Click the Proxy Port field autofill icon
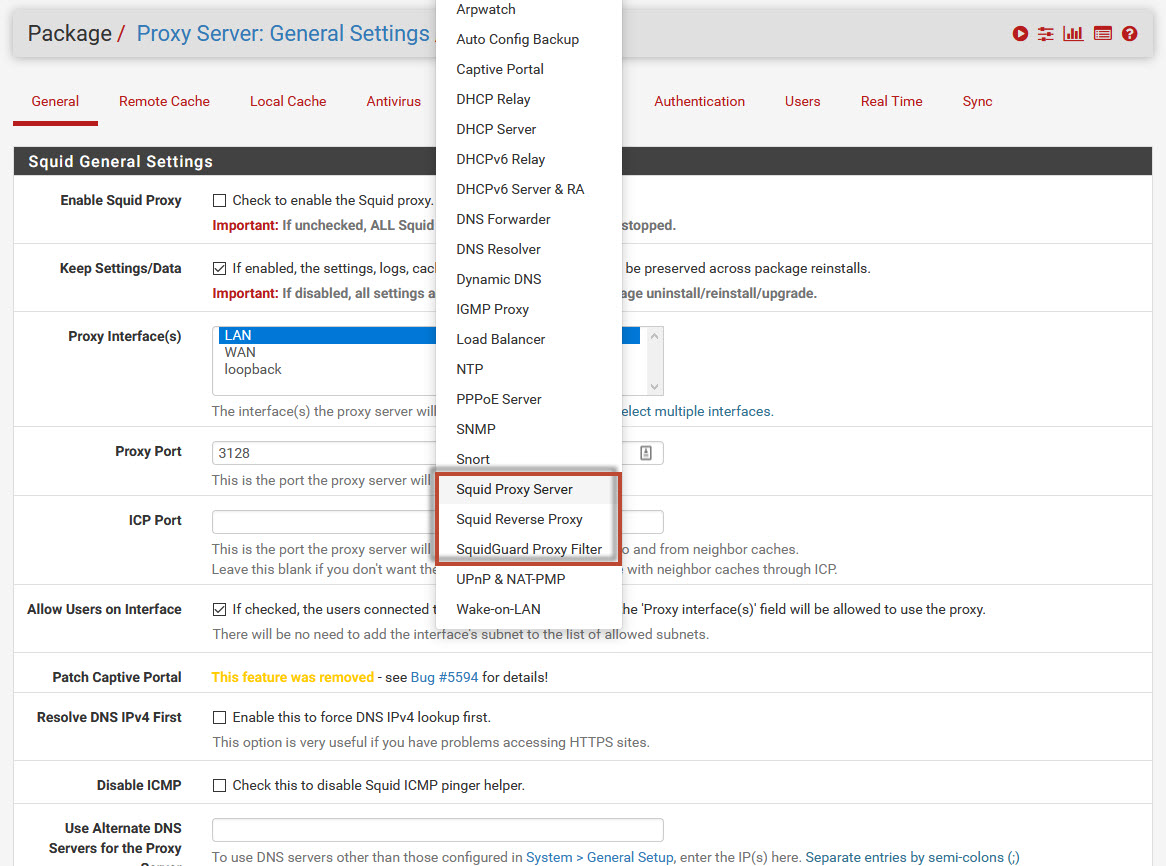The image size is (1166, 866). coord(645,453)
